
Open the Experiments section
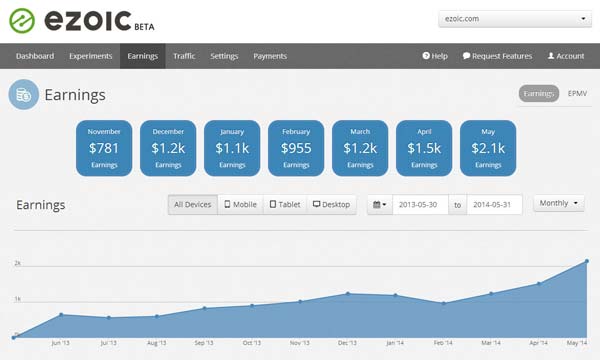[x=91, y=56]
